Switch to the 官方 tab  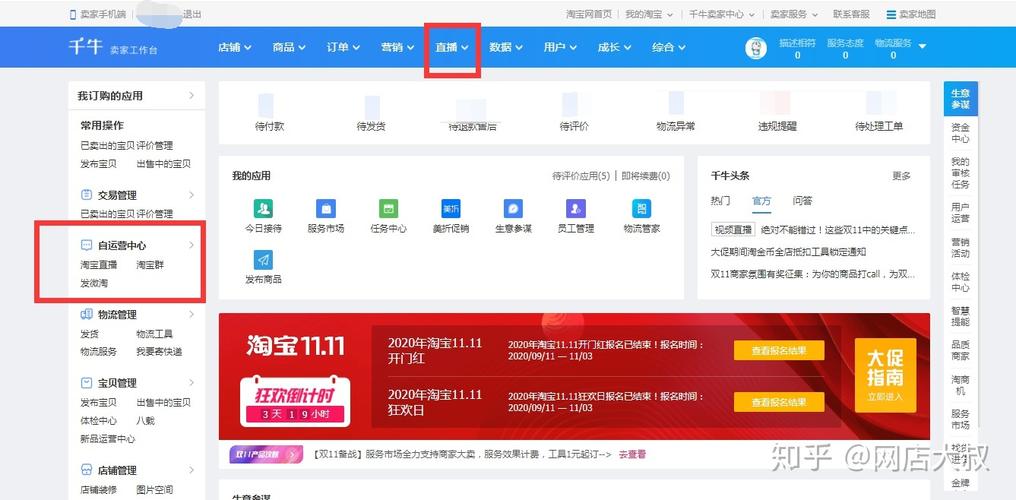[761, 201]
